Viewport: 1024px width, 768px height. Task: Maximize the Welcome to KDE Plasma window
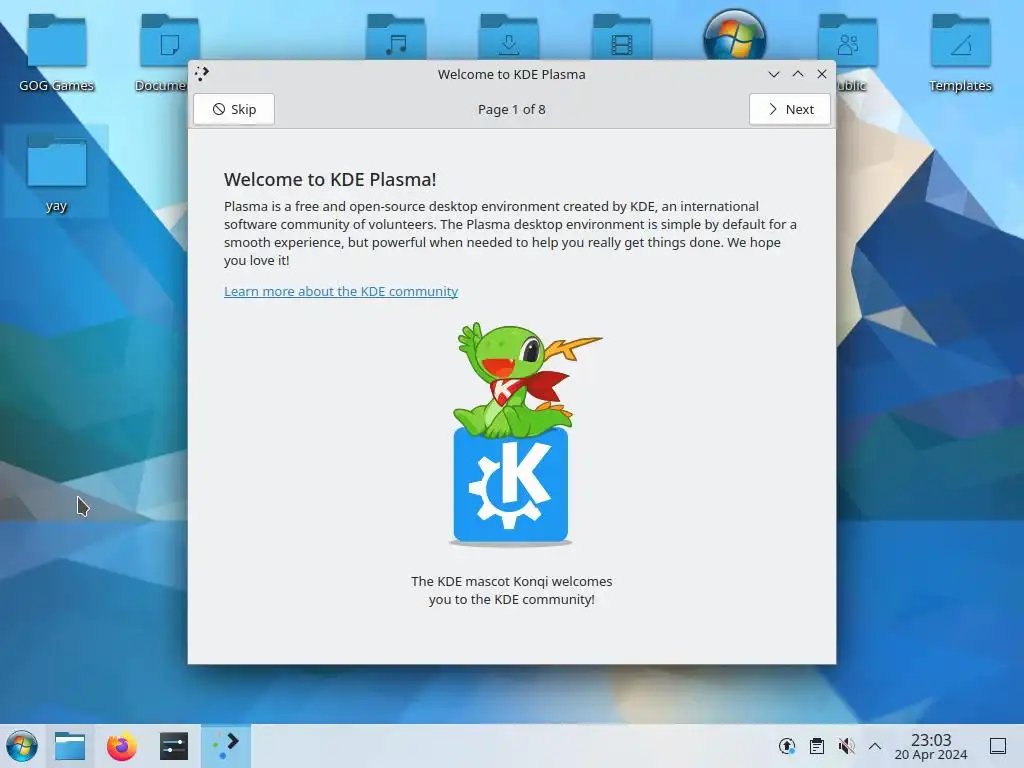(x=798, y=74)
